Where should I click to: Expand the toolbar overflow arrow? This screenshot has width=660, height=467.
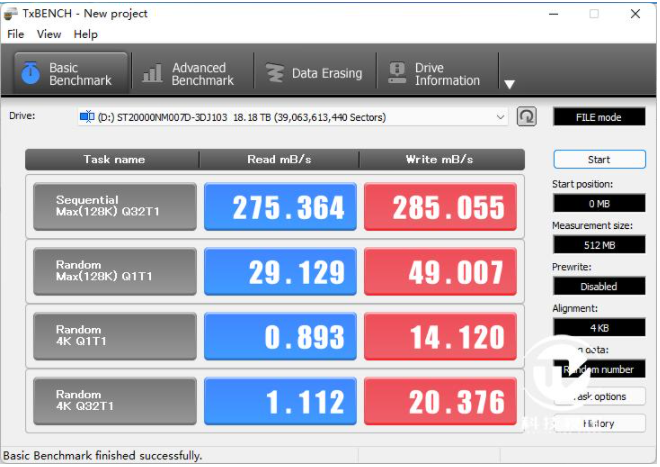tap(509, 84)
